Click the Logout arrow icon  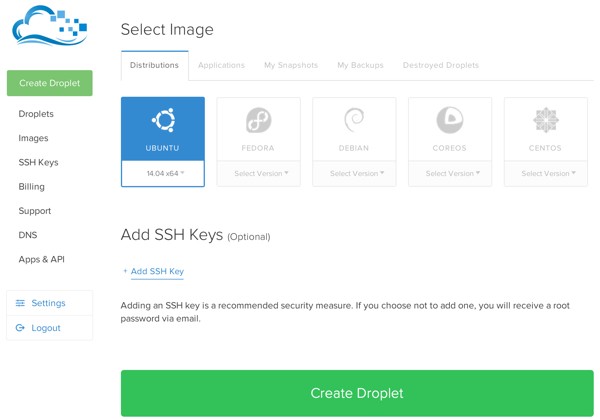20,328
